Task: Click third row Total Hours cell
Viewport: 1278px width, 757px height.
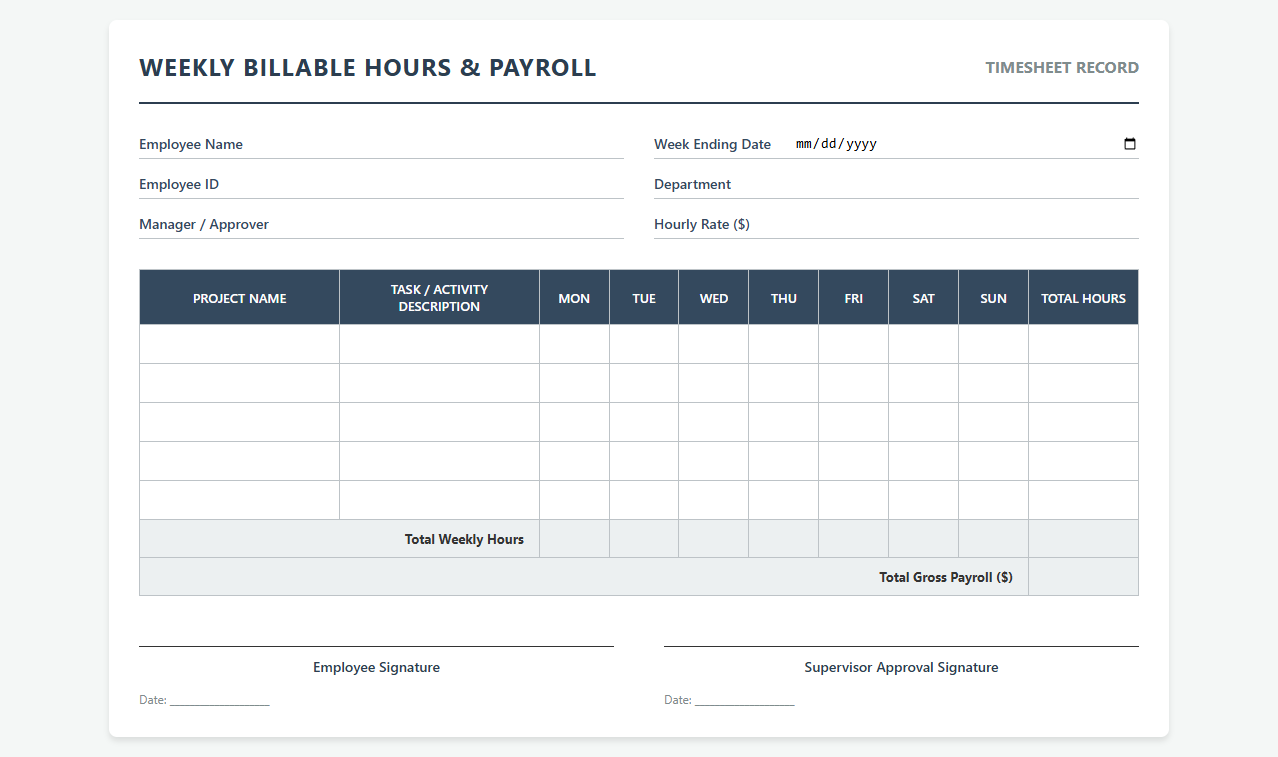Action: pos(1084,422)
